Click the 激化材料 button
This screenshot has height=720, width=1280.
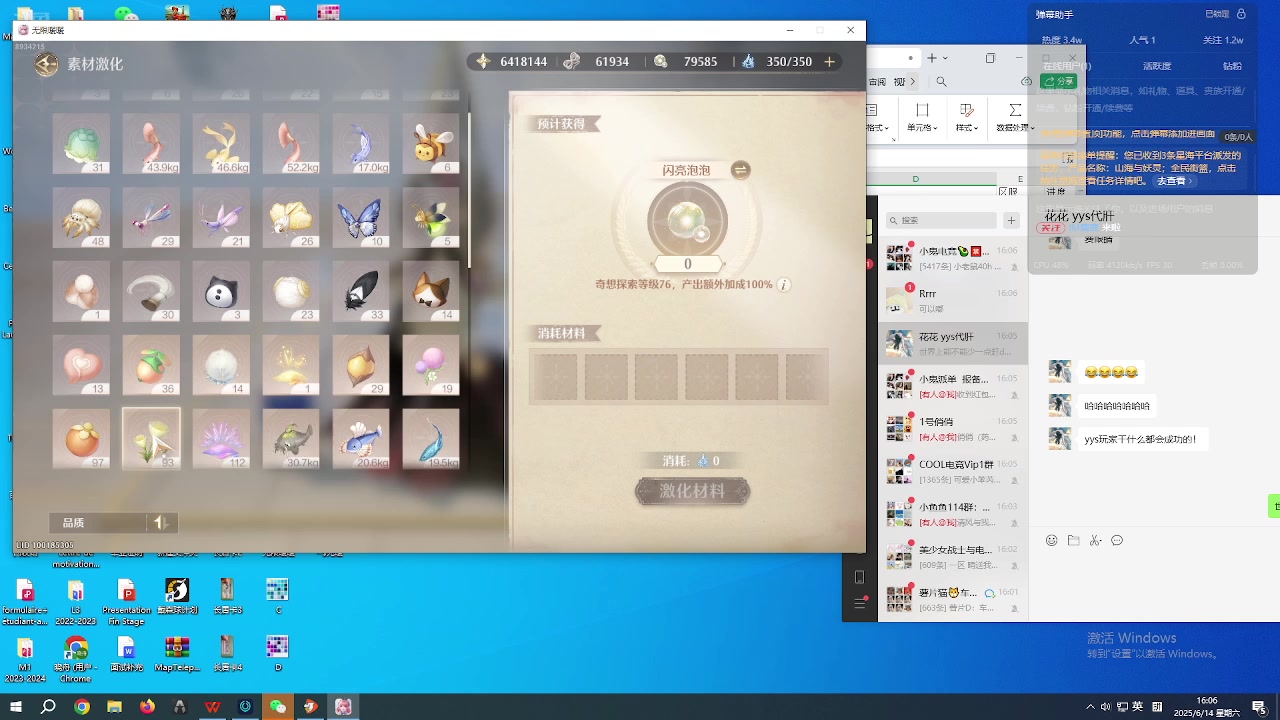pyautogui.click(x=693, y=491)
